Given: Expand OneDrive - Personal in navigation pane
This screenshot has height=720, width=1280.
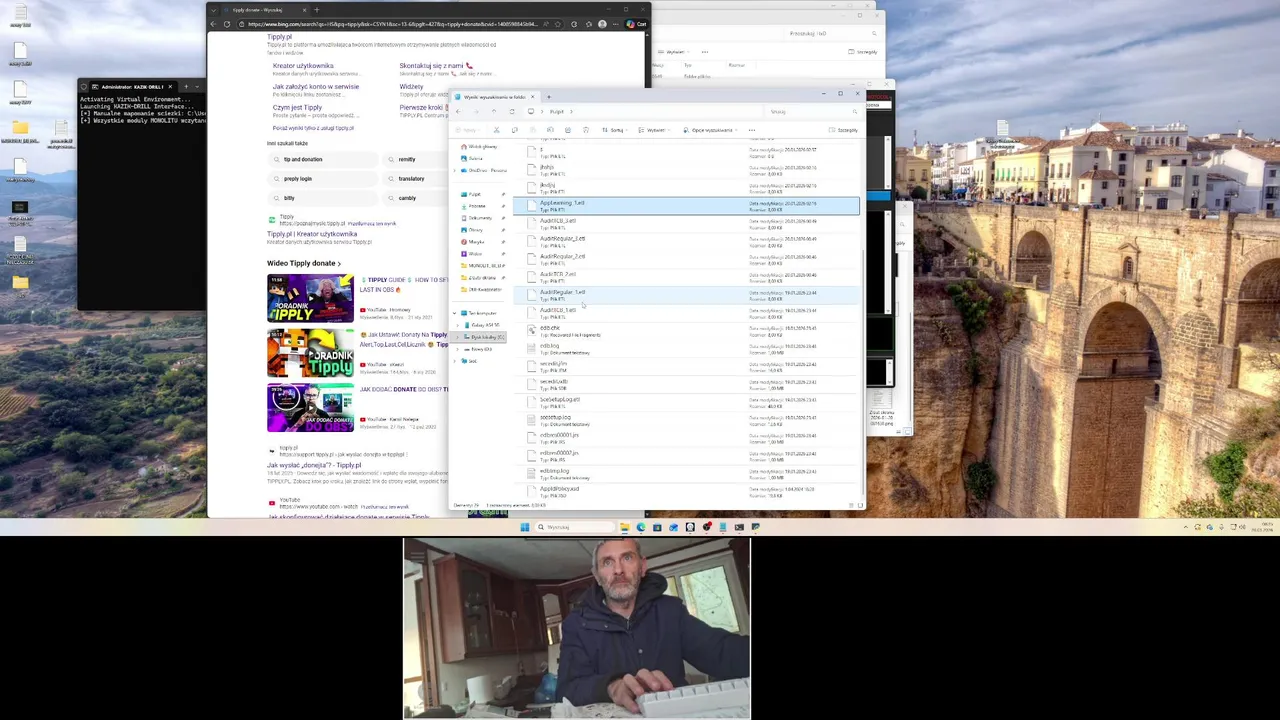Looking at the screenshot, I should pyautogui.click(x=455, y=170).
